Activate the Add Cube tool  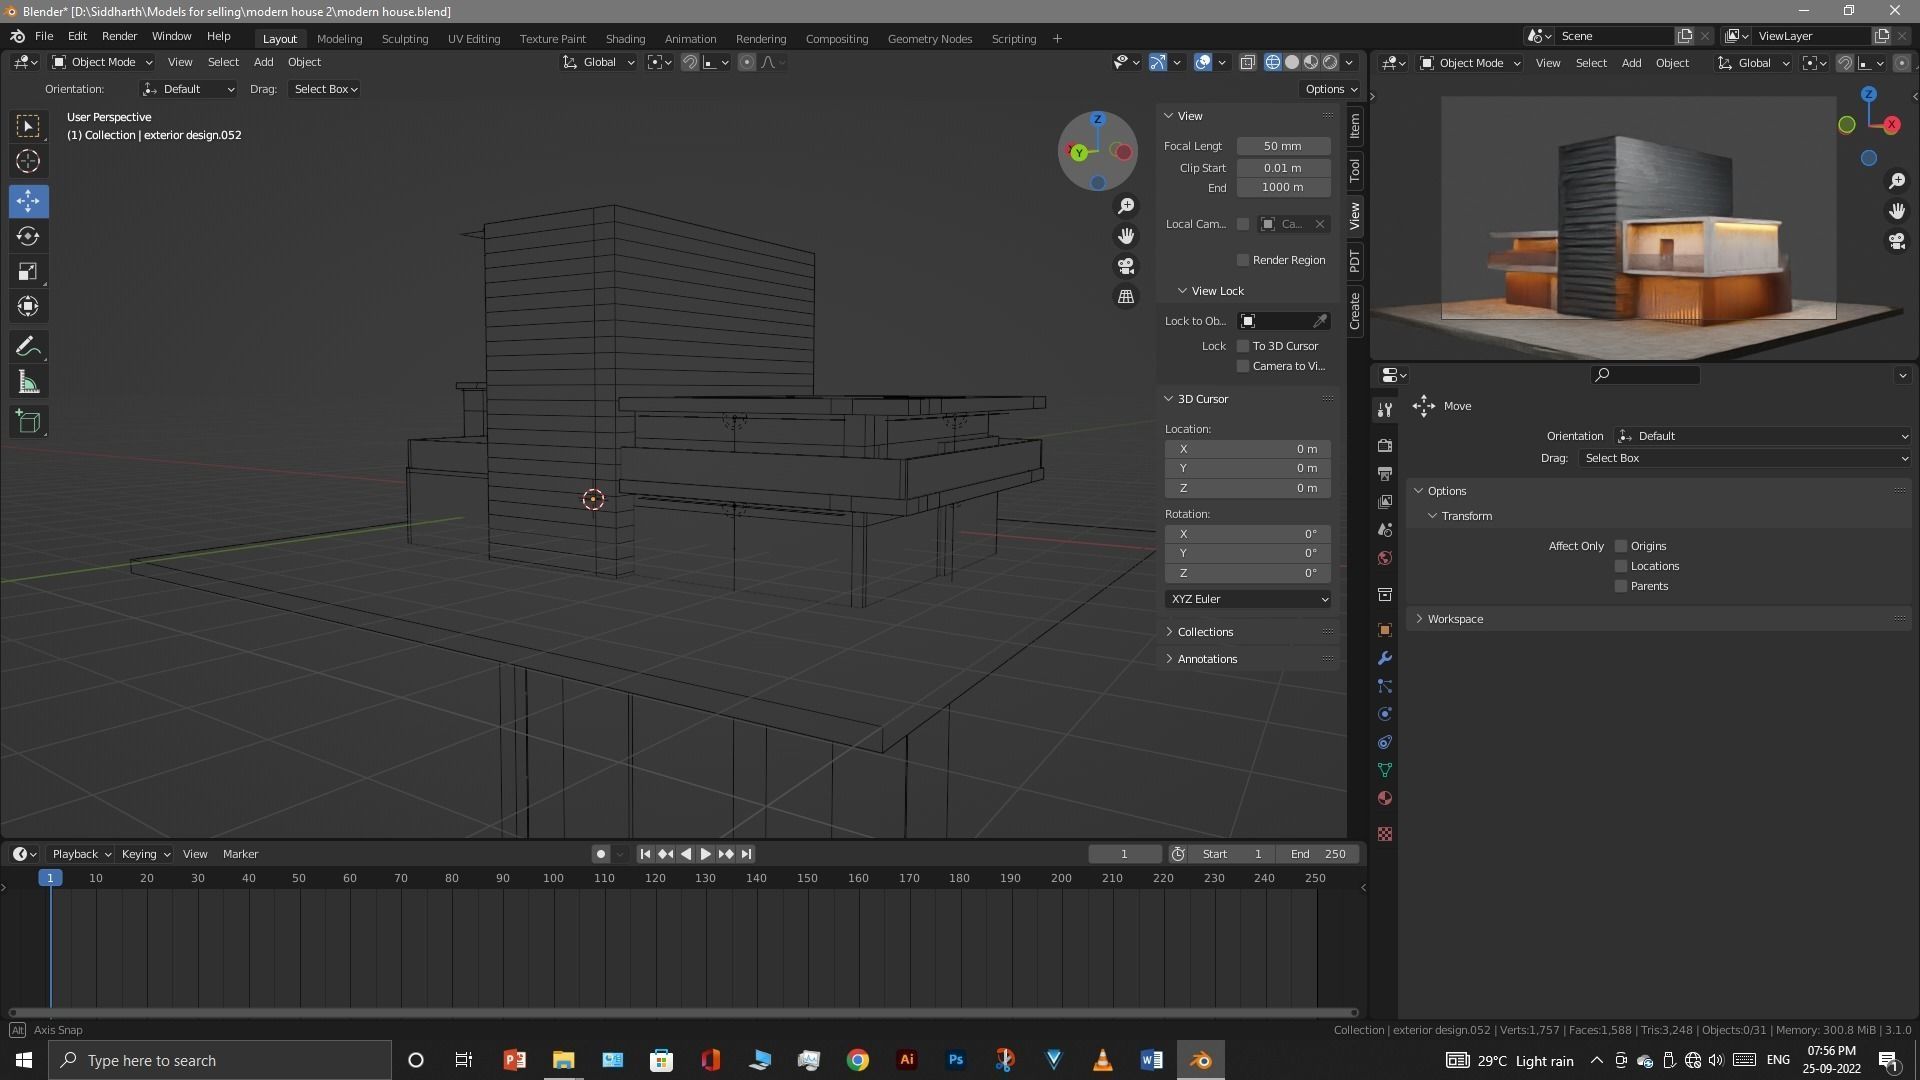coord(28,422)
